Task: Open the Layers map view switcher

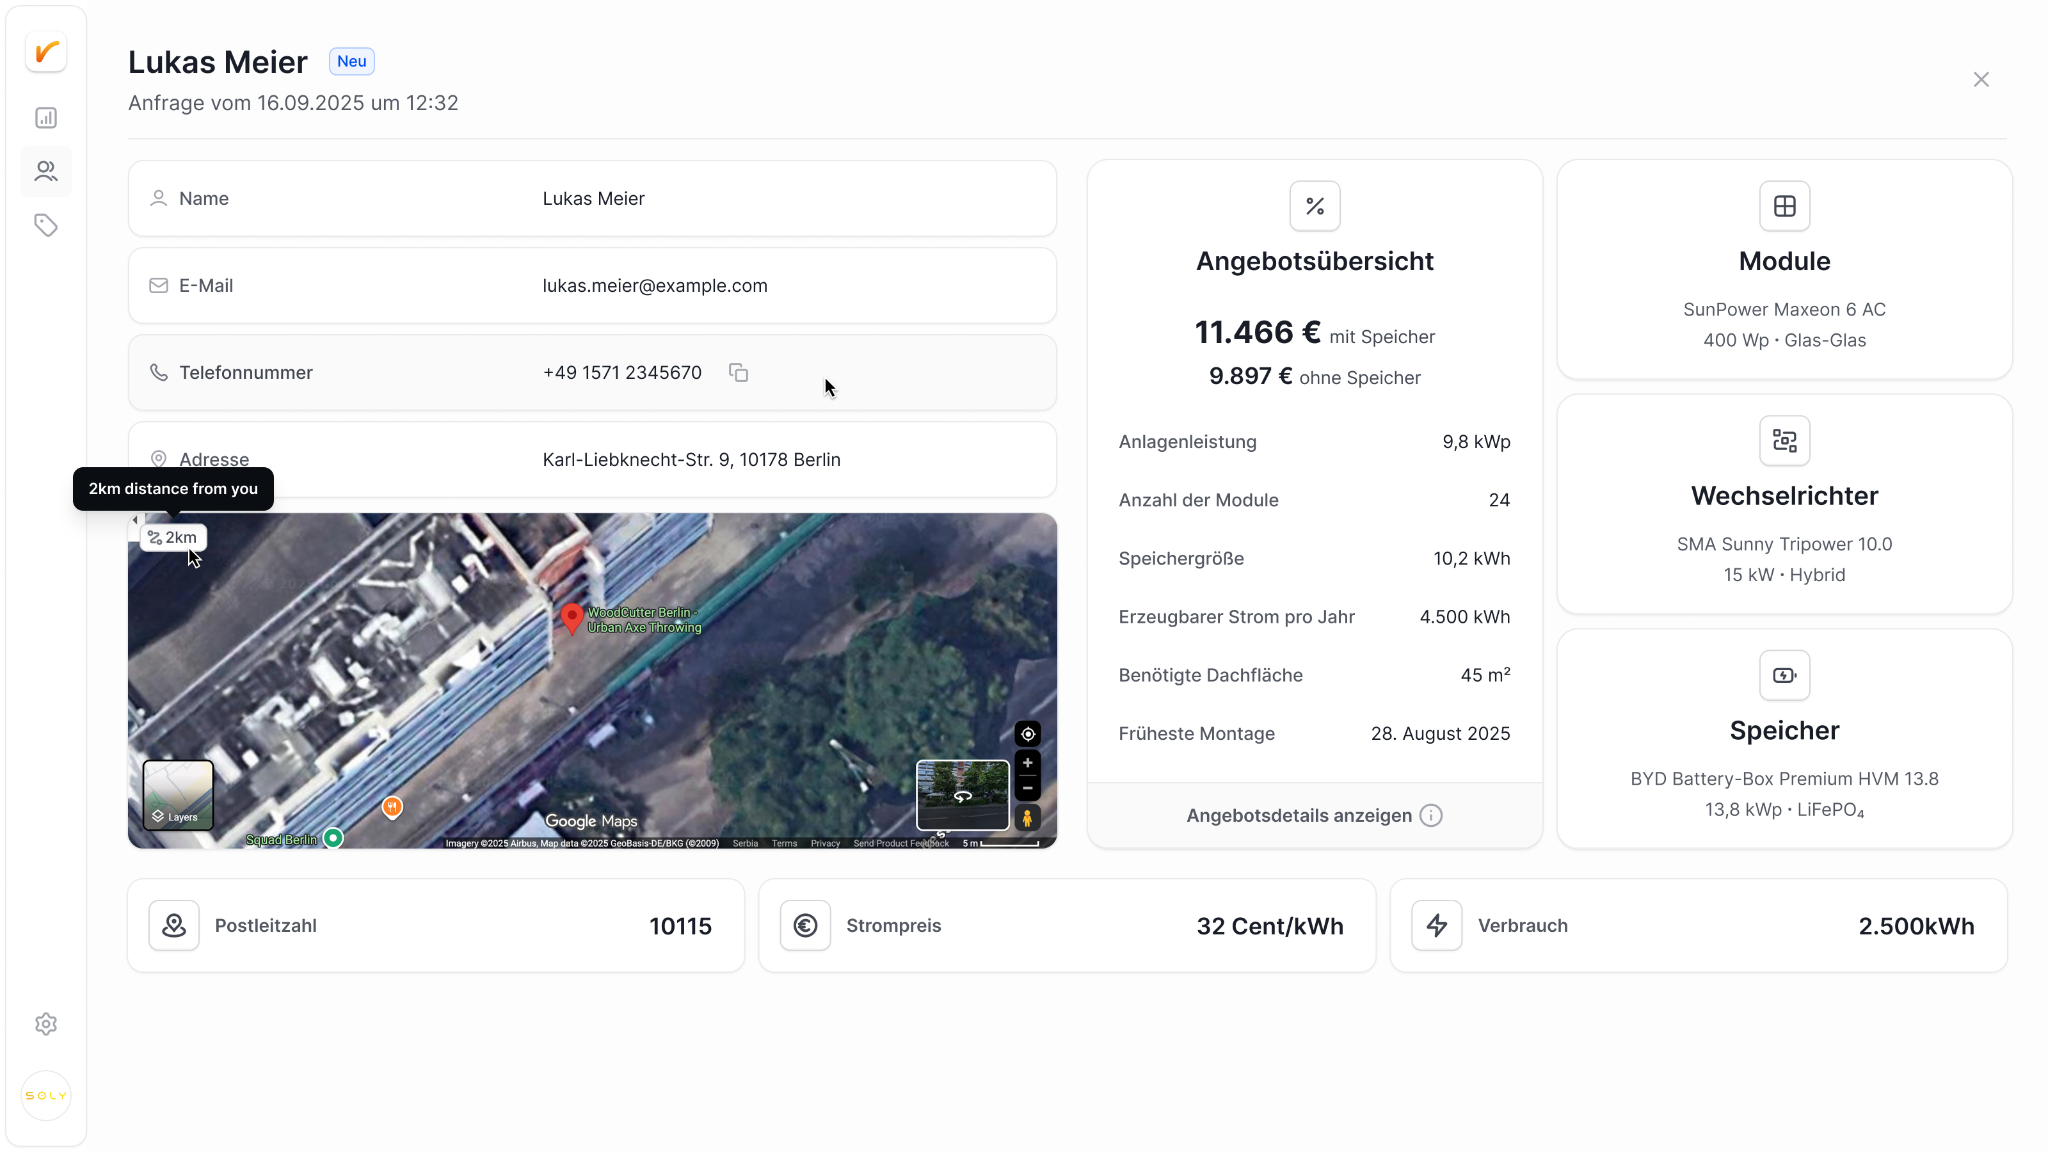Action: pos(178,795)
